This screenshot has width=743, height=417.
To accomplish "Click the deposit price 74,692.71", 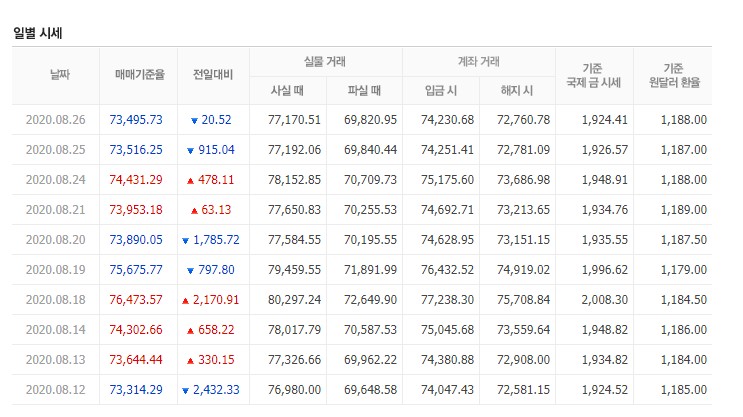I will [x=447, y=209].
